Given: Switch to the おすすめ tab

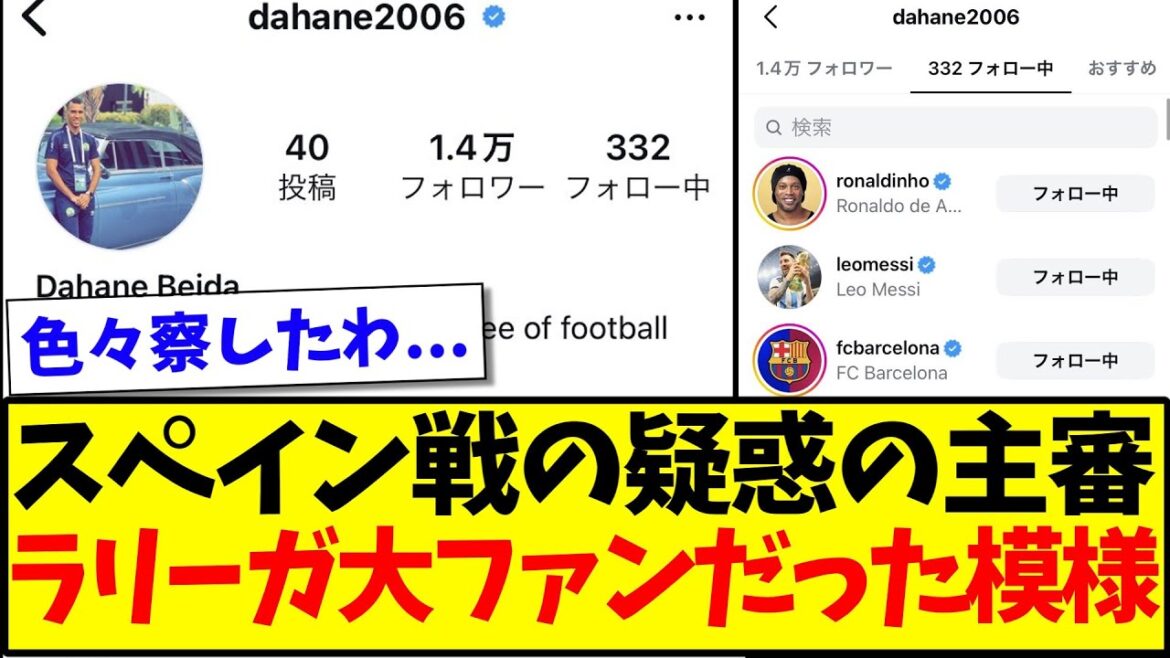Looking at the screenshot, I should tap(1121, 69).
